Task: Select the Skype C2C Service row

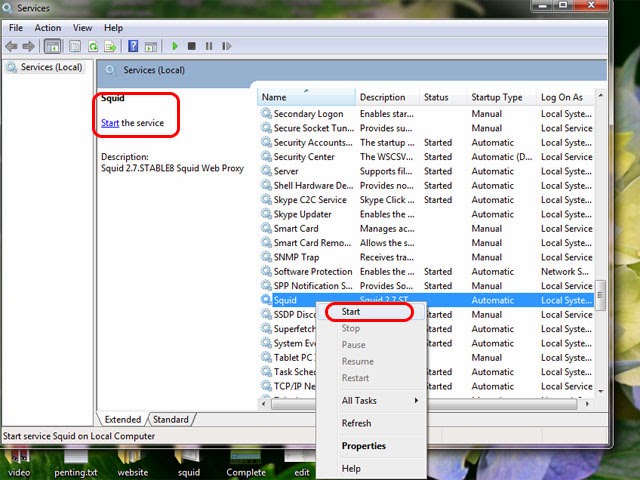Action: tap(426, 200)
